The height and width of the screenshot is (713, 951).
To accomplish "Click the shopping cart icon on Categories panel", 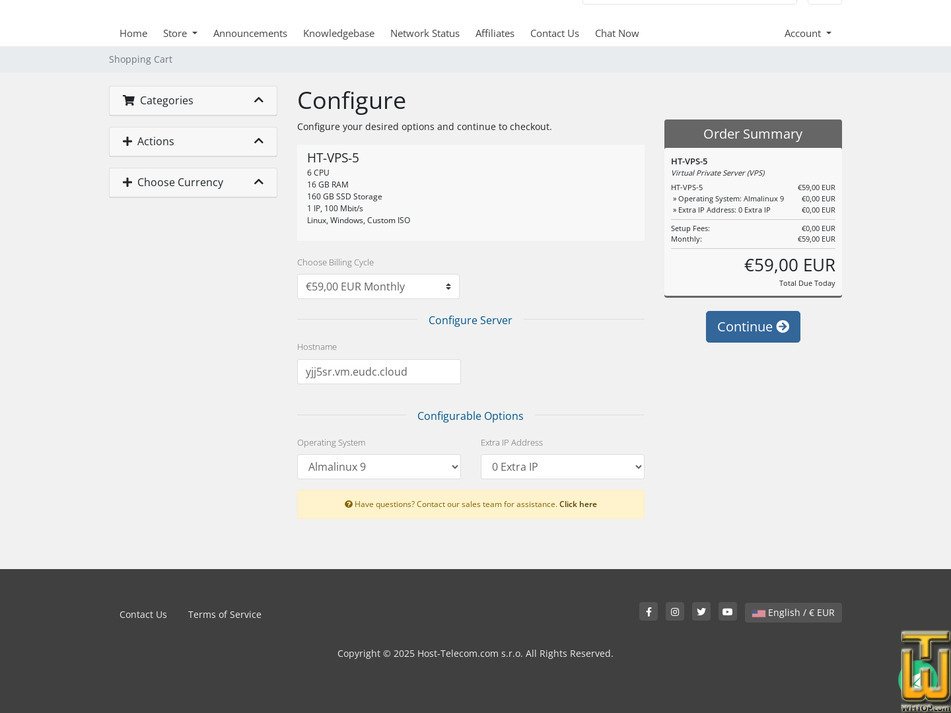I will [128, 100].
